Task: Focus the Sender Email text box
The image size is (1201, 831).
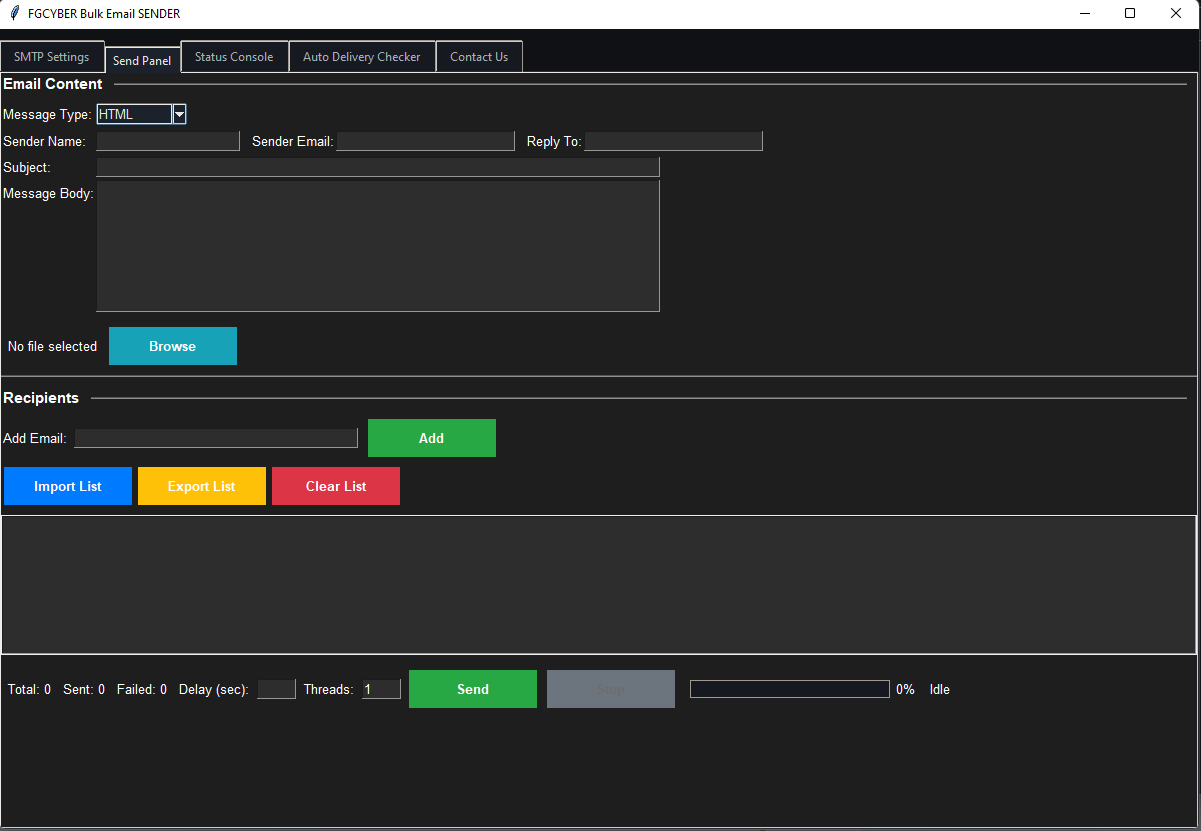Action: pos(425,141)
